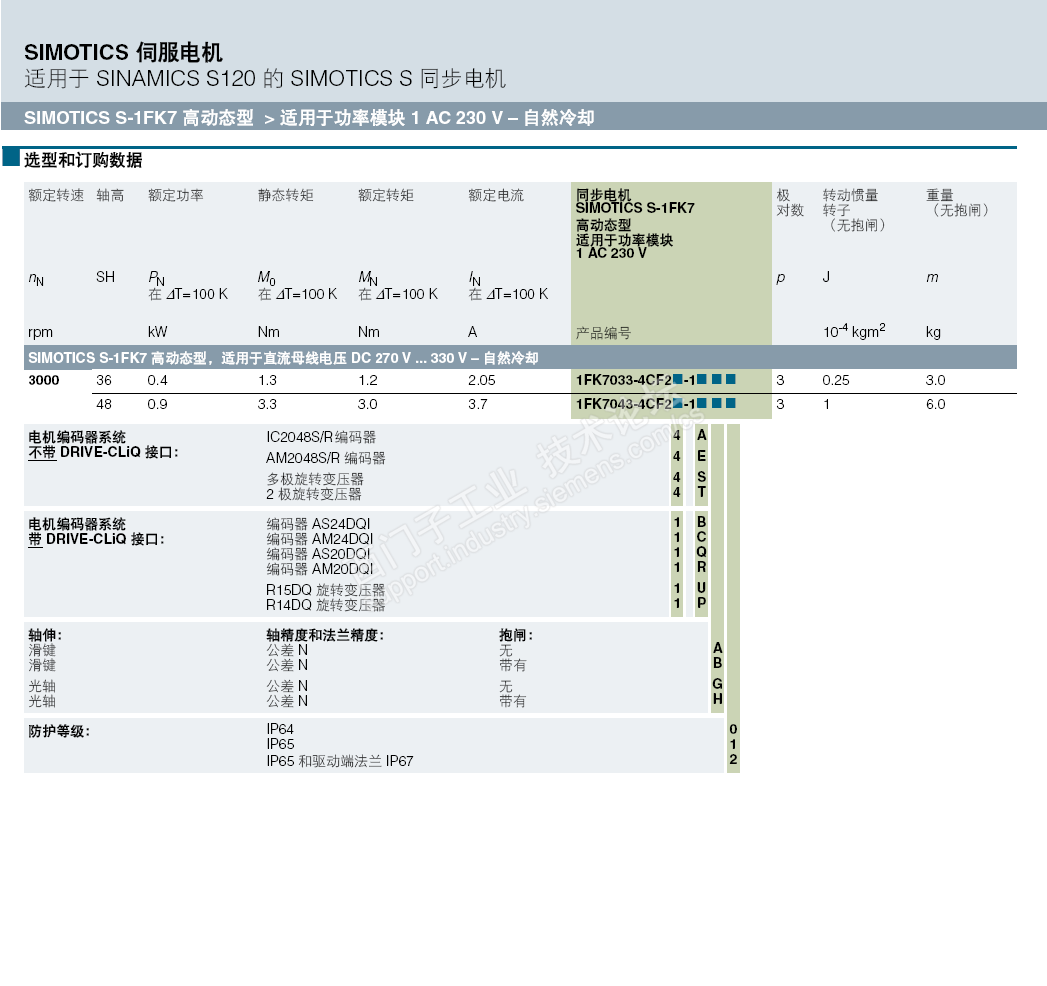Click the rated power value "0.9"

coord(158,404)
